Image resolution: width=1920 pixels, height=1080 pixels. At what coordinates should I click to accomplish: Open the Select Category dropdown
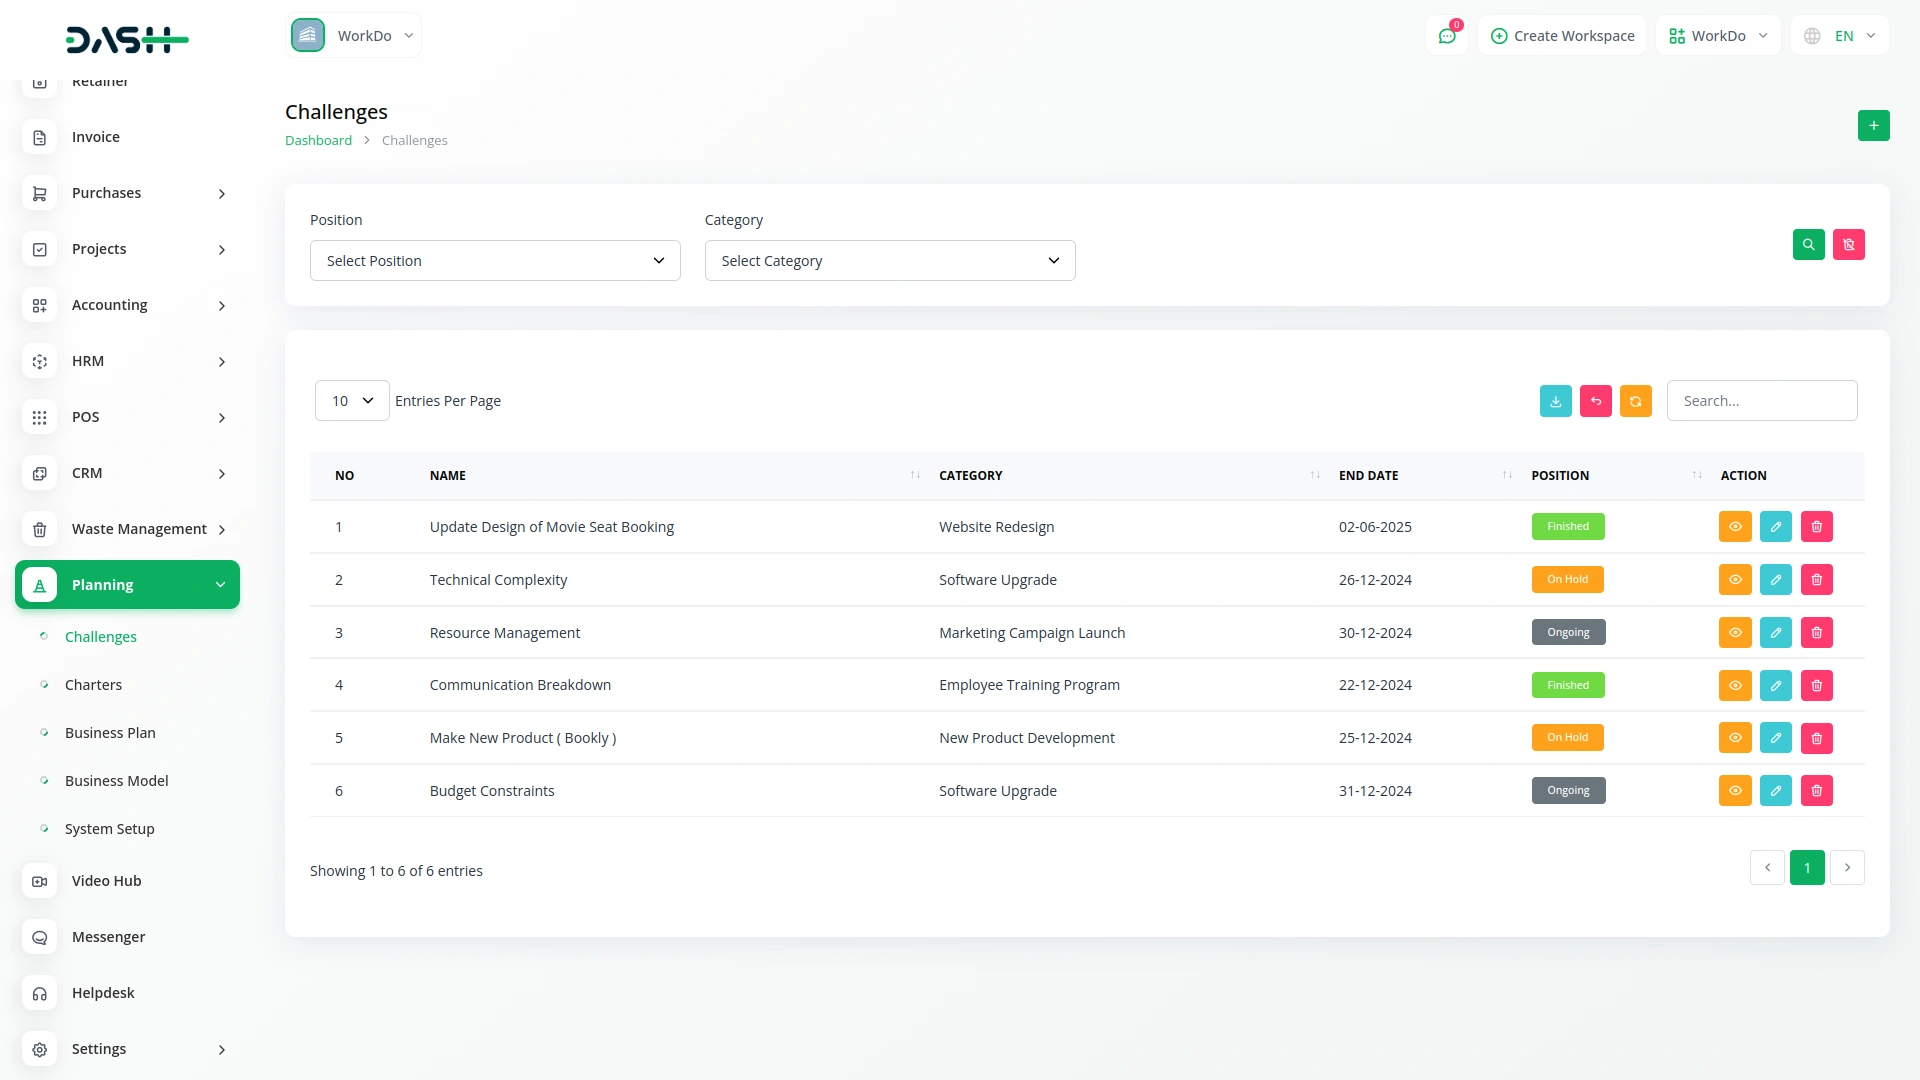[x=889, y=261]
